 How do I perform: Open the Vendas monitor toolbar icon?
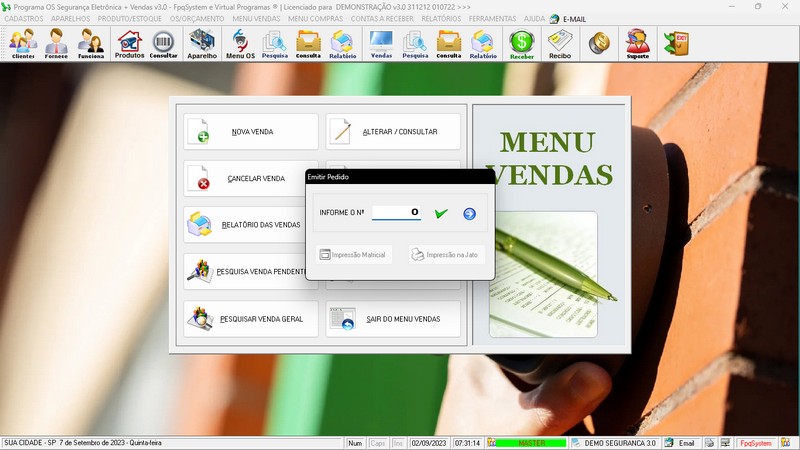click(x=381, y=44)
